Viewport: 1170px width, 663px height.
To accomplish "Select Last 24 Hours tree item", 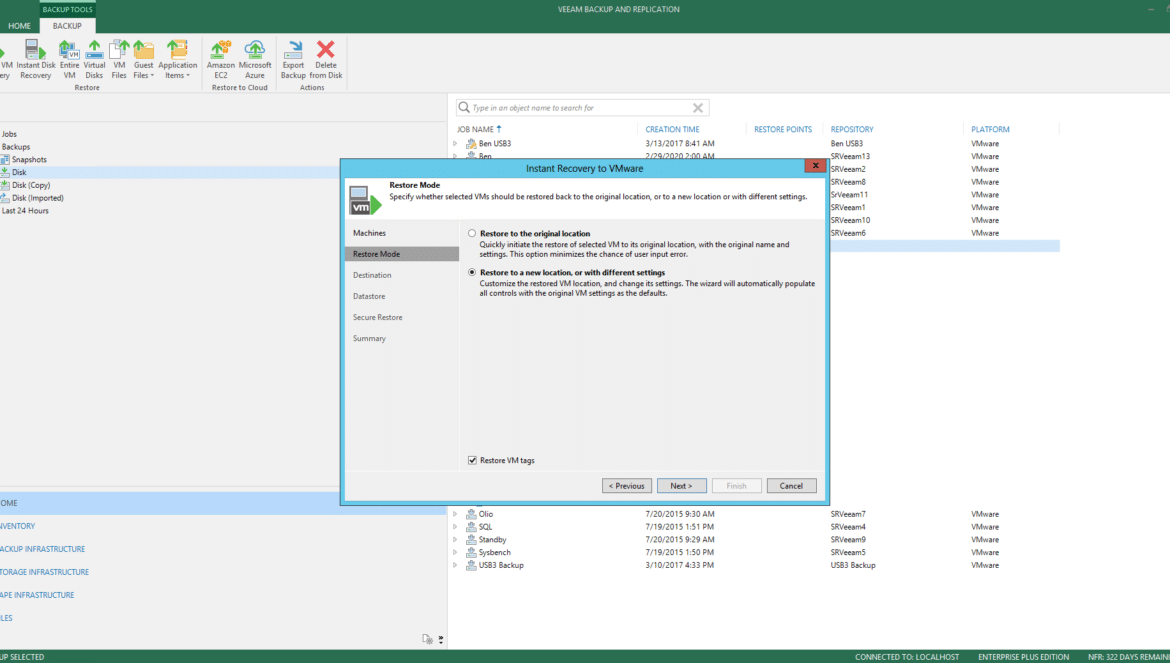I will click(25, 211).
